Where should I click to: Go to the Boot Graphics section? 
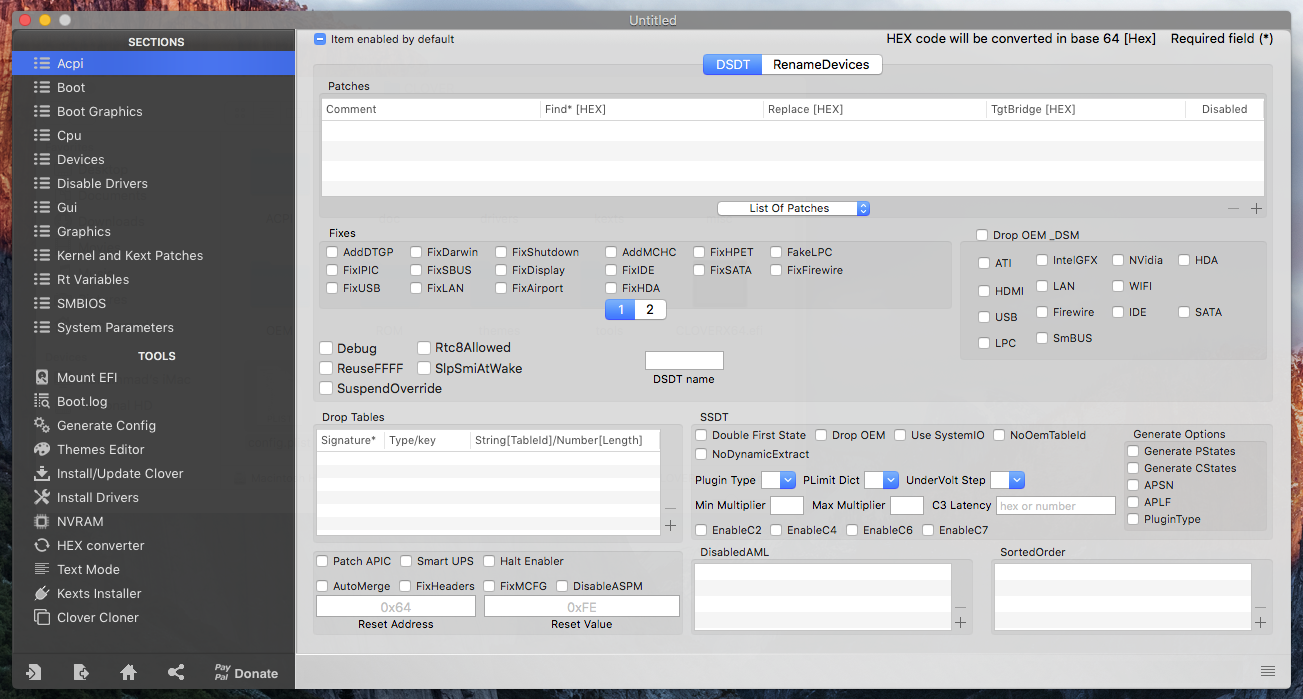coord(155,111)
